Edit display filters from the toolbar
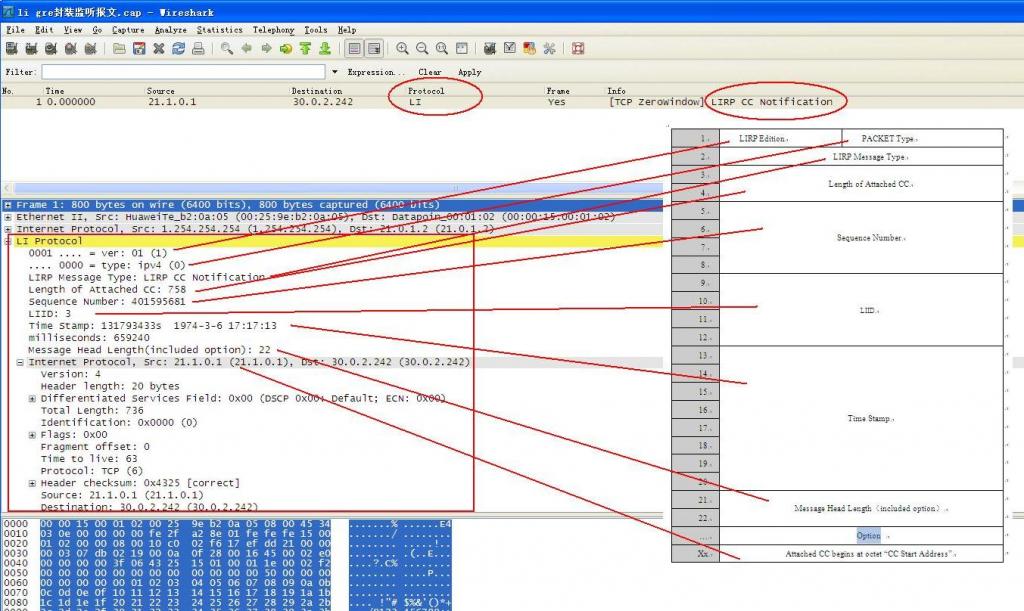The image size is (1024, 611). (509, 48)
